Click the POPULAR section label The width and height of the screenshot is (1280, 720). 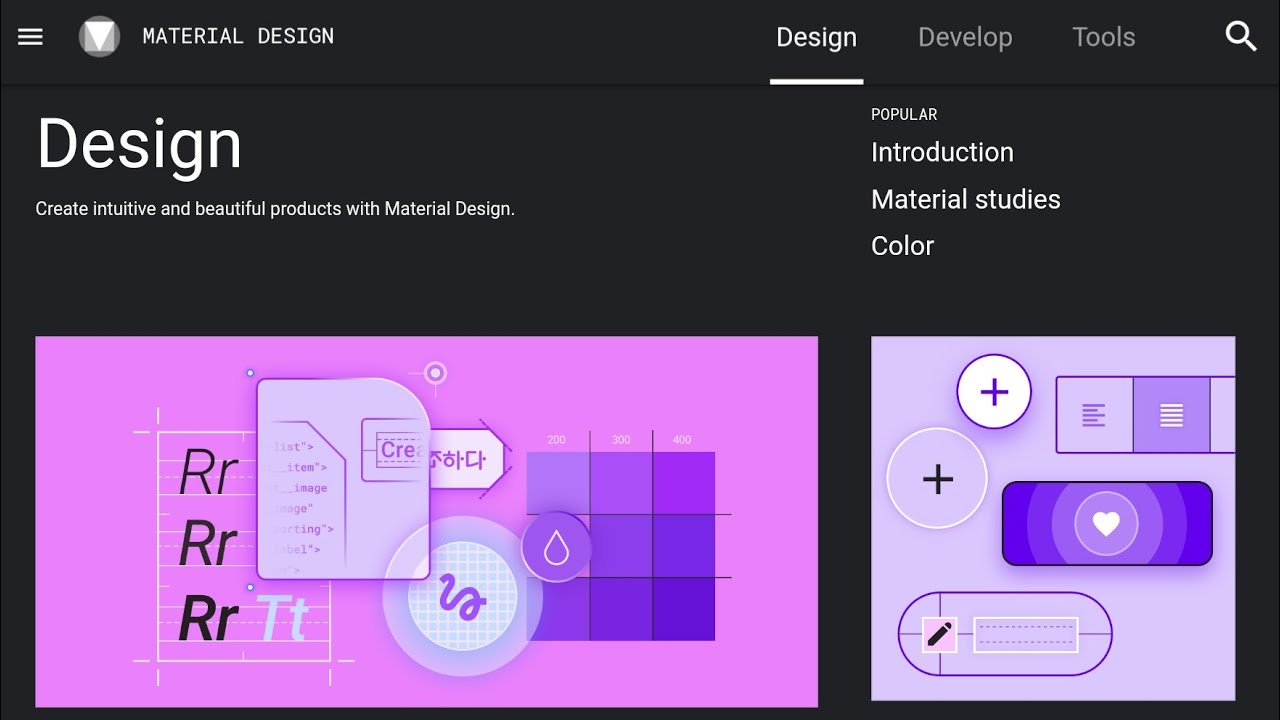[x=904, y=114]
